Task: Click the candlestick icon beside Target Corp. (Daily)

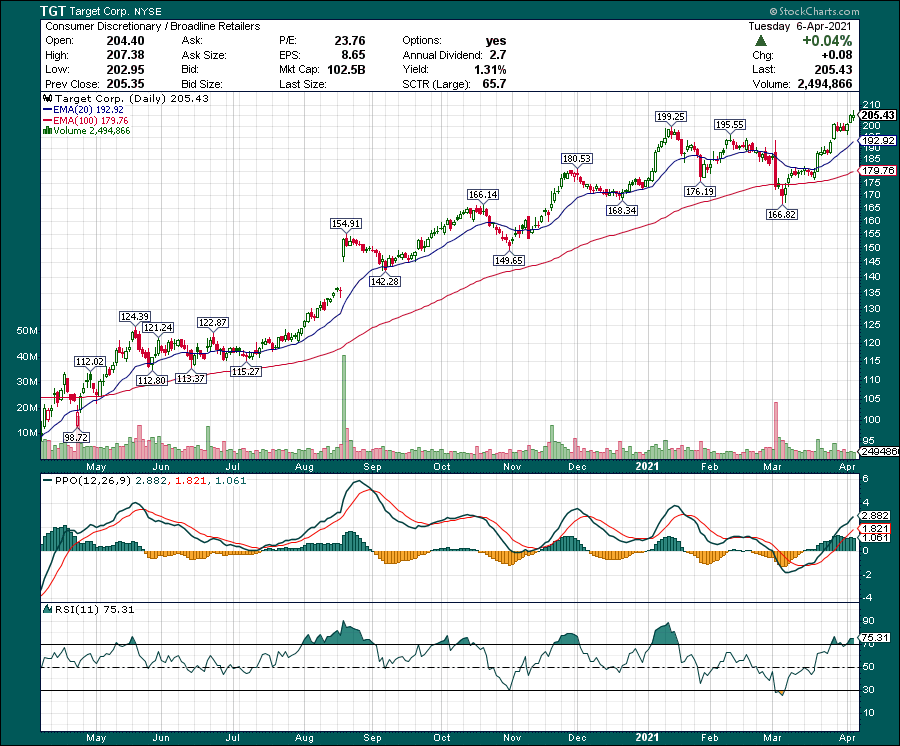Action: 48,99
